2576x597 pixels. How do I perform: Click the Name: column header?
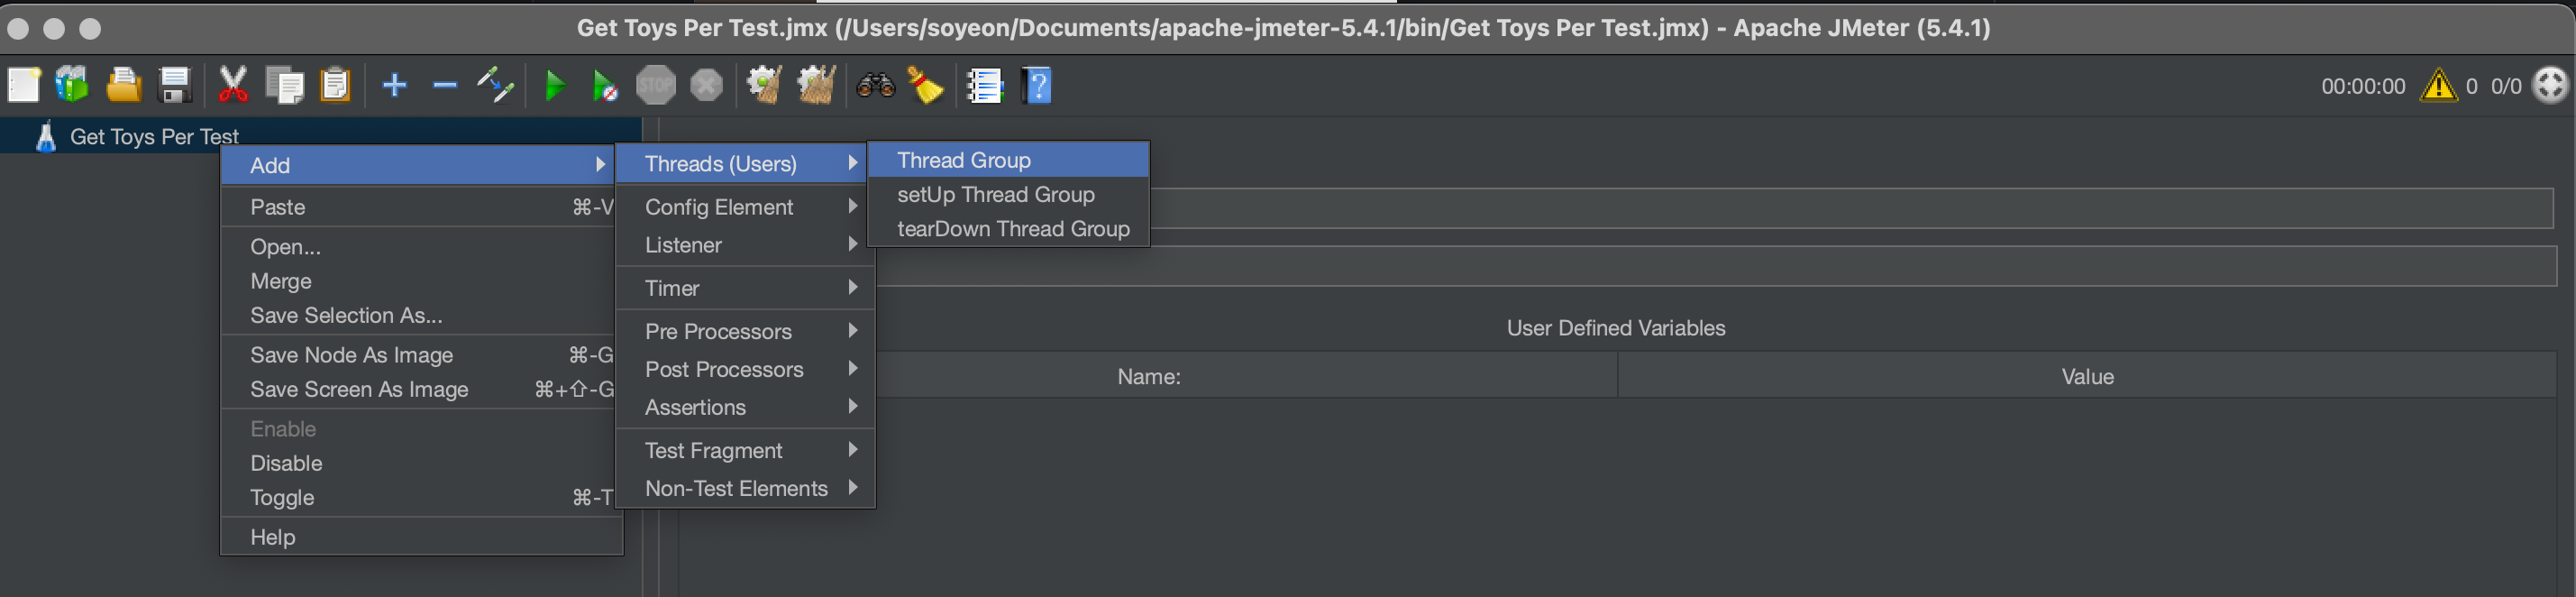[1148, 376]
